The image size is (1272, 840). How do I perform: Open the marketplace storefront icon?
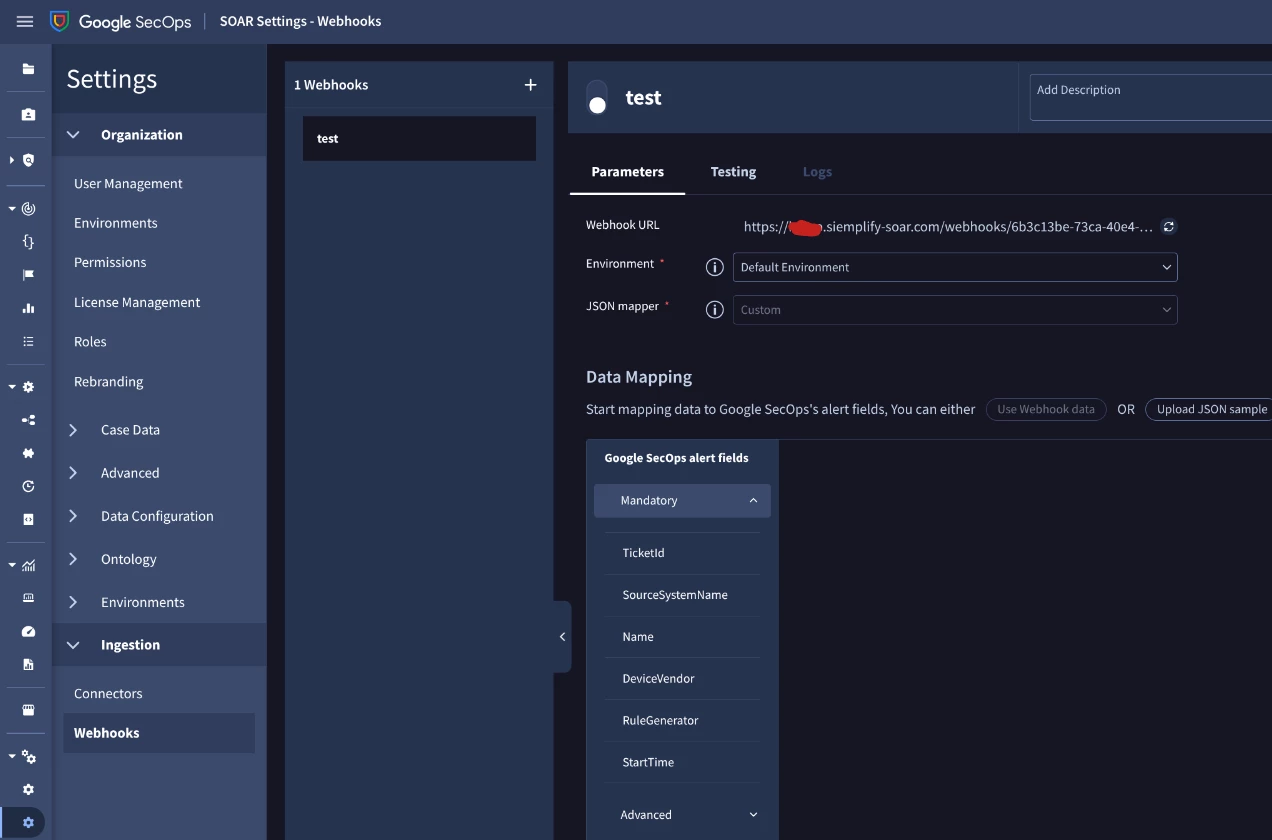[28, 710]
